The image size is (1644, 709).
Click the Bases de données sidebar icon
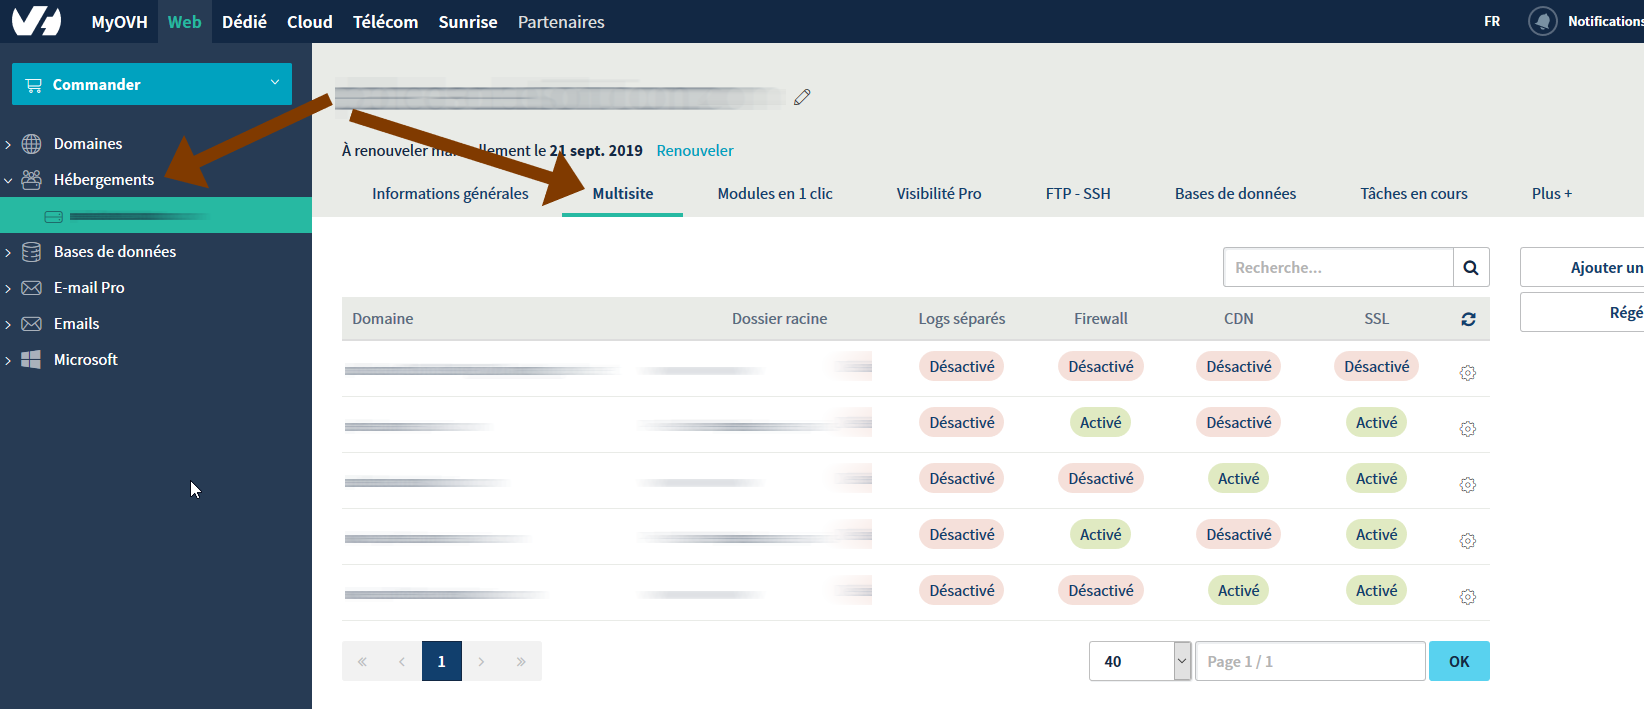32,252
